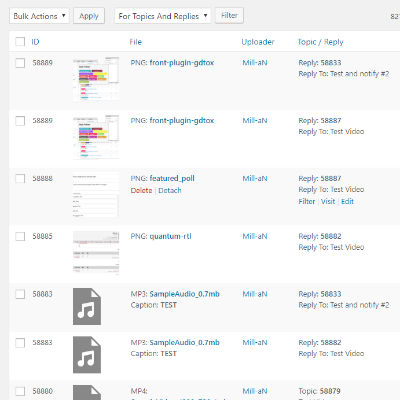The height and width of the screenshot is (400, 400).
Task: Tick the checkbox for ID 58880 row
Action: [x=20, y=391]
